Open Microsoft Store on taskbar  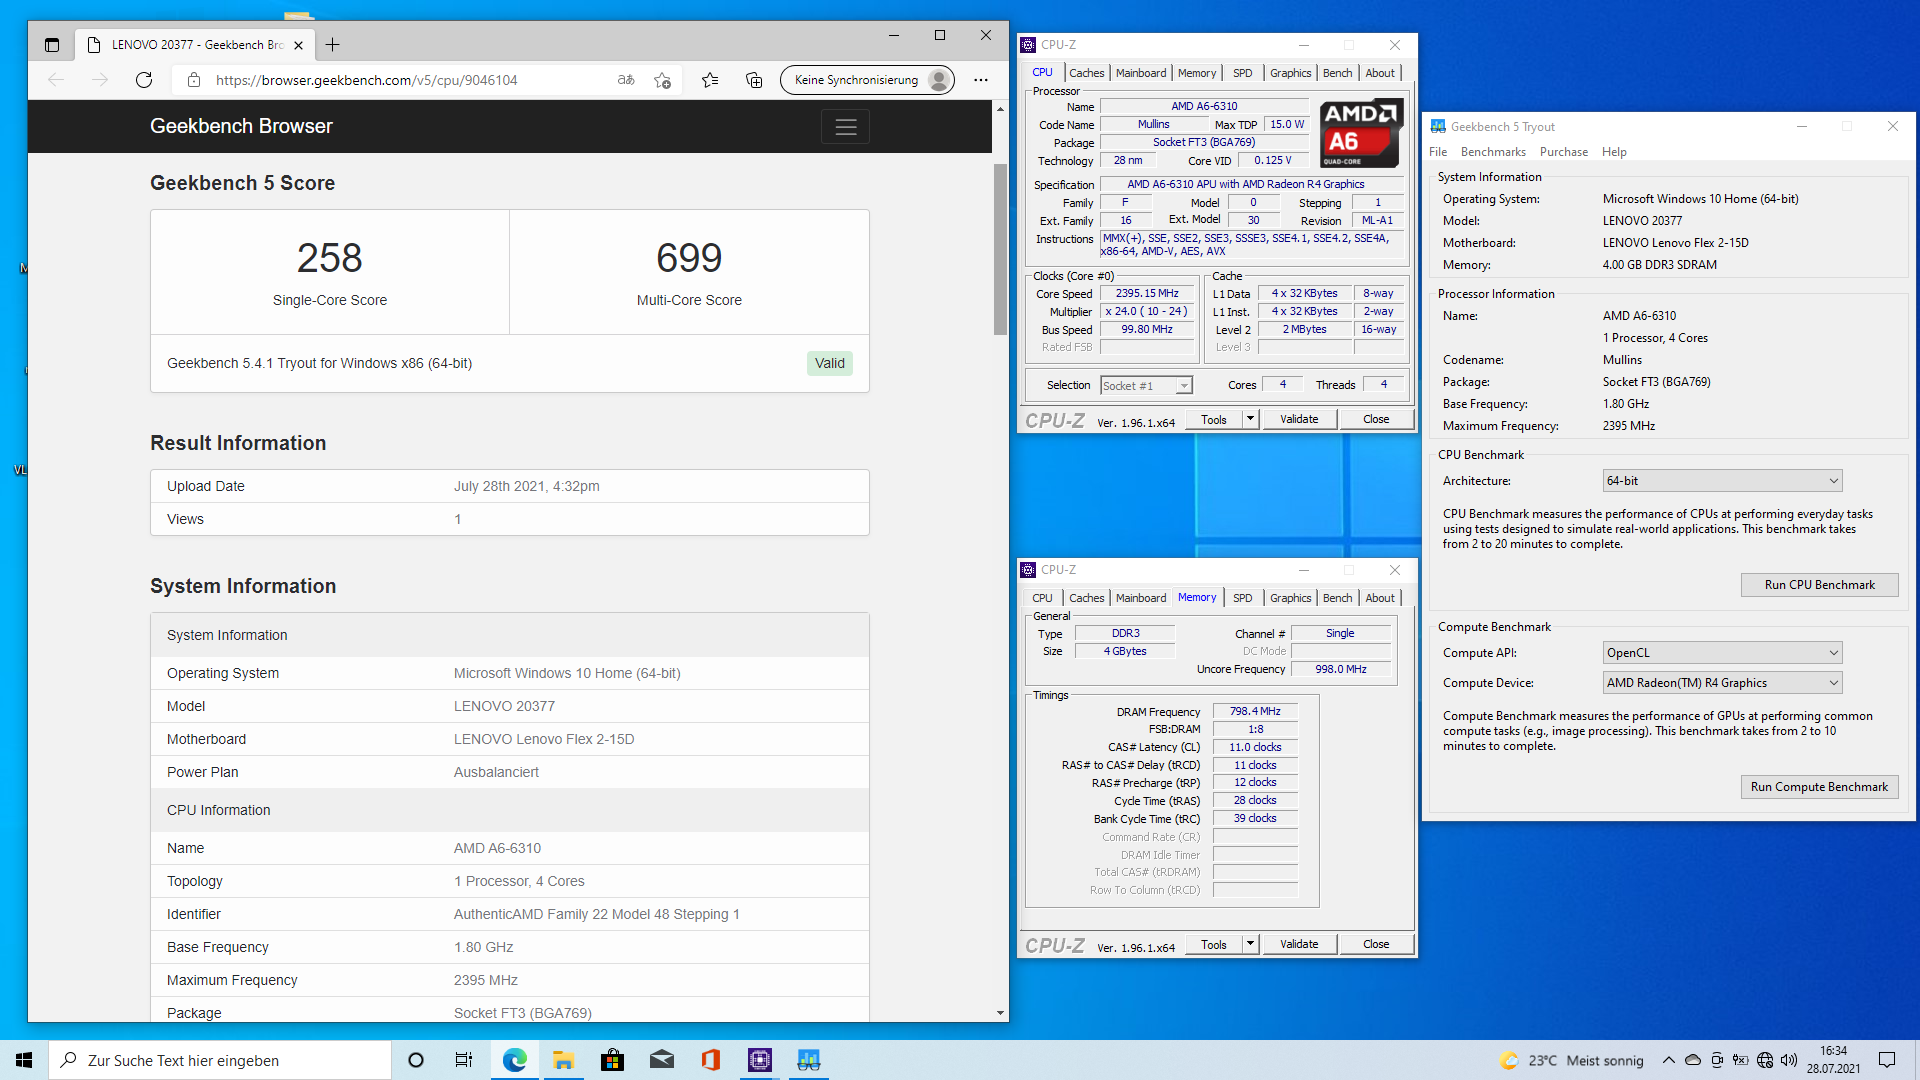[x=612, y=1060]
